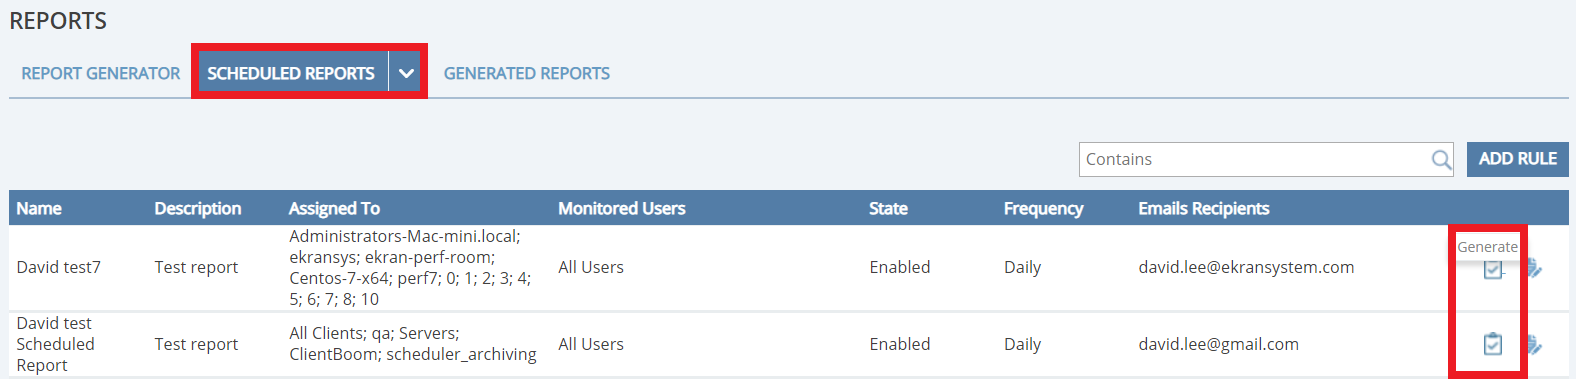Sort by the Emails Recipients column header
1576x379 pixels.
(1204, 208)
